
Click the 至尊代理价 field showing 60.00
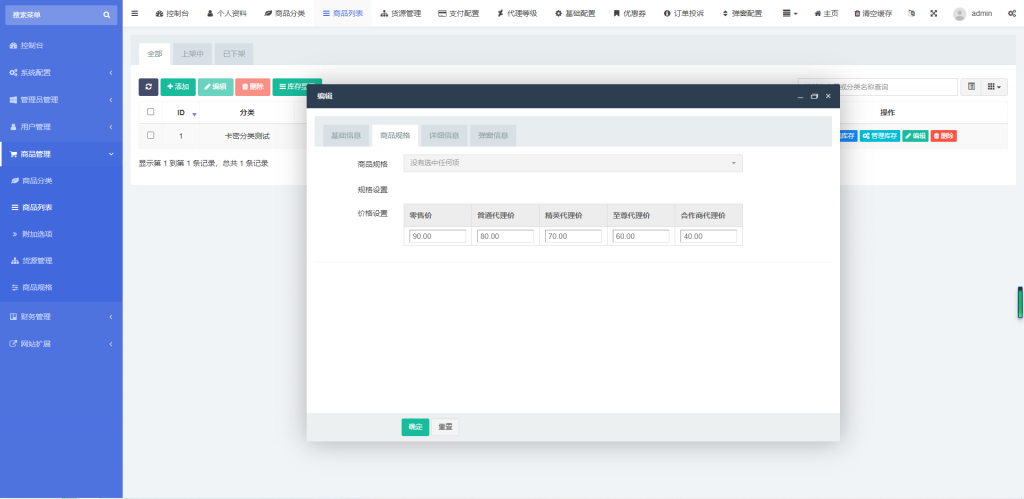pos(641,236)
